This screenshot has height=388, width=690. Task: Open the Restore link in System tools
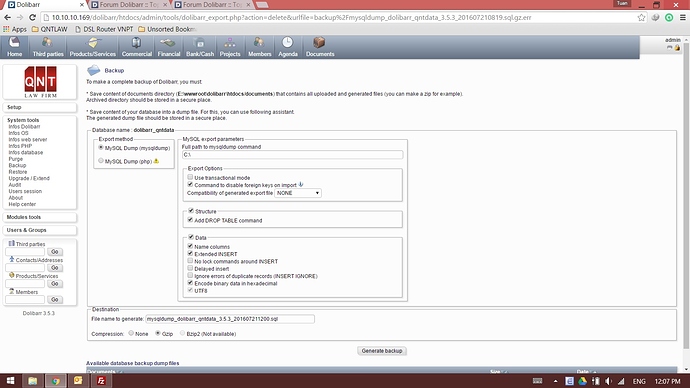pos(18,172)
